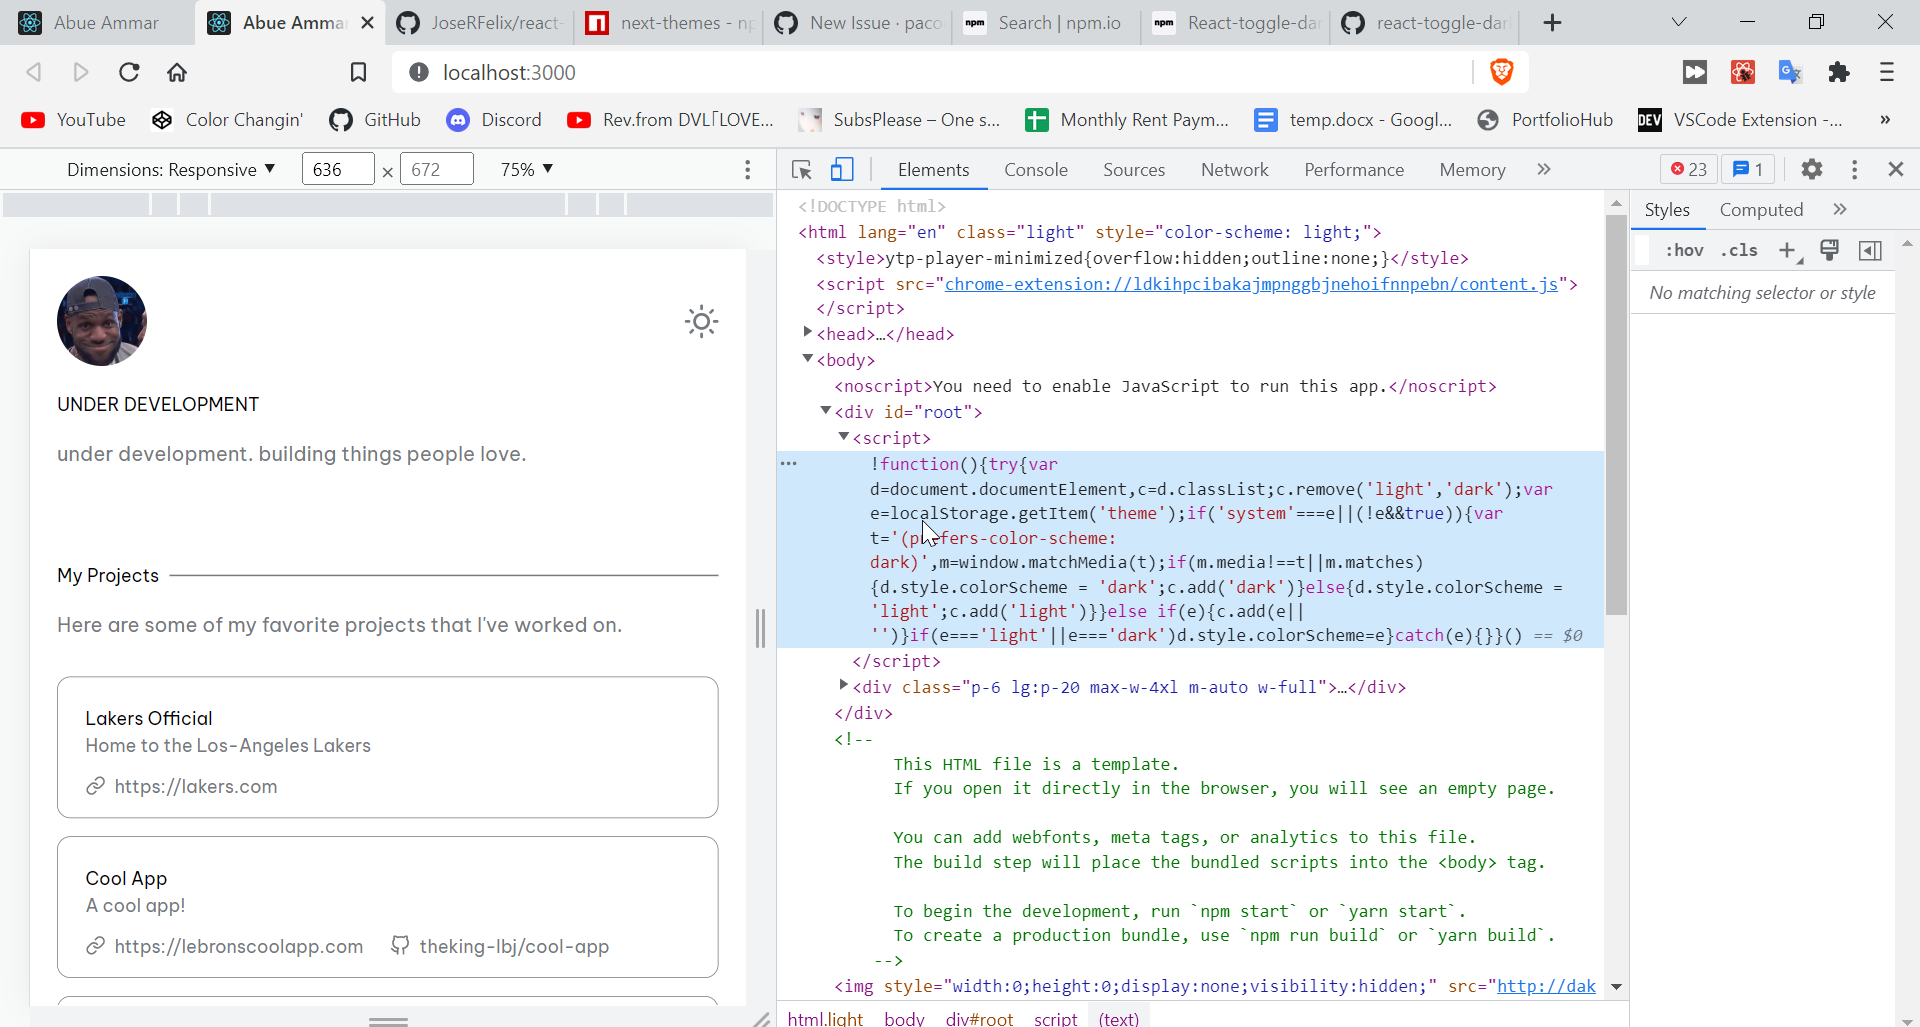1920x1027 pixels.
Task: Open browser extensions puzzle icon
Action: (1838, 72)
